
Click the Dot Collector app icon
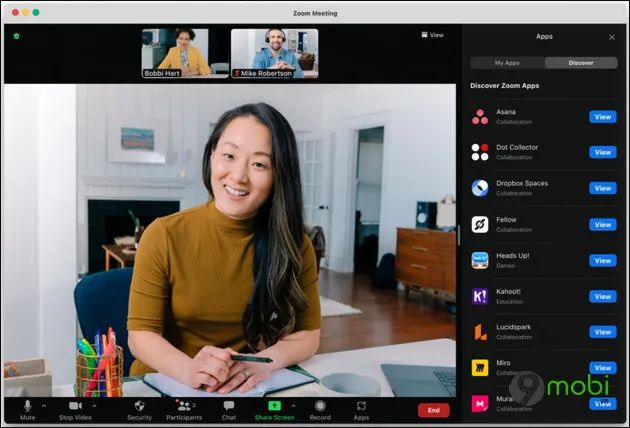click(x=480, y=152)
